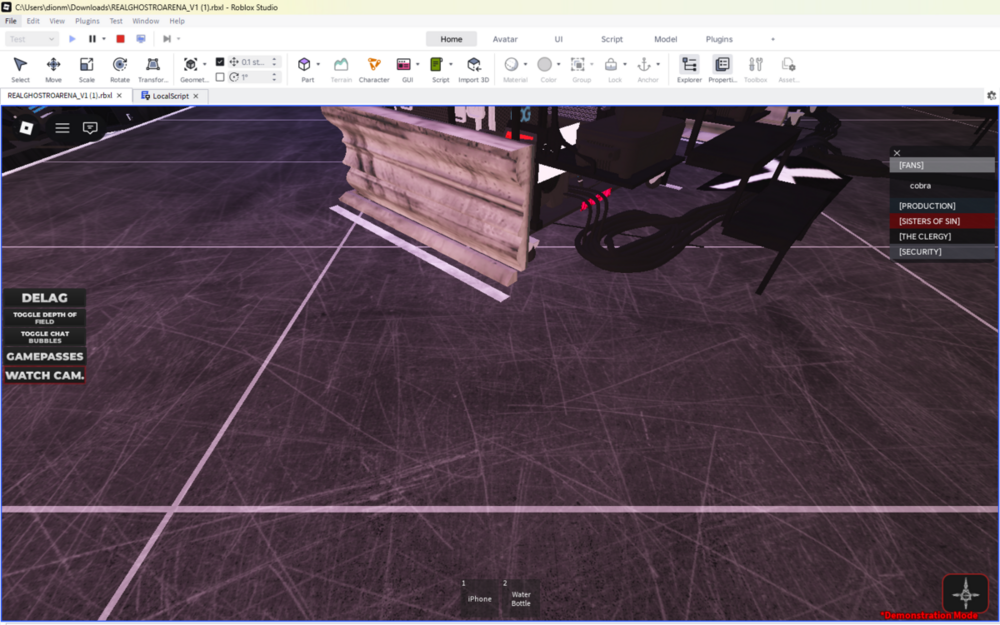Viewport: 1000px width, 625px height.
Task: Expand the Pause options arrow
Action: point(104,39)
